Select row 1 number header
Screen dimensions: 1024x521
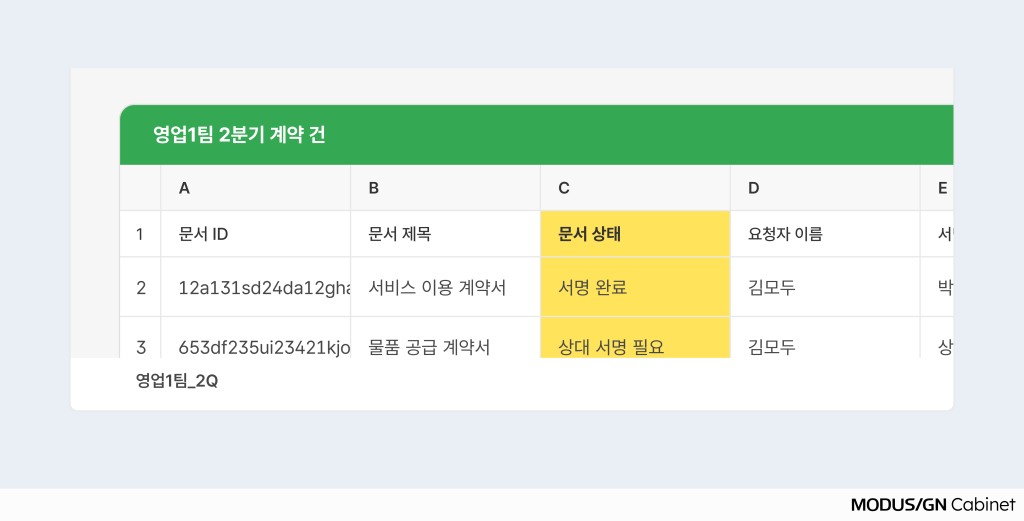pos(140,234)
